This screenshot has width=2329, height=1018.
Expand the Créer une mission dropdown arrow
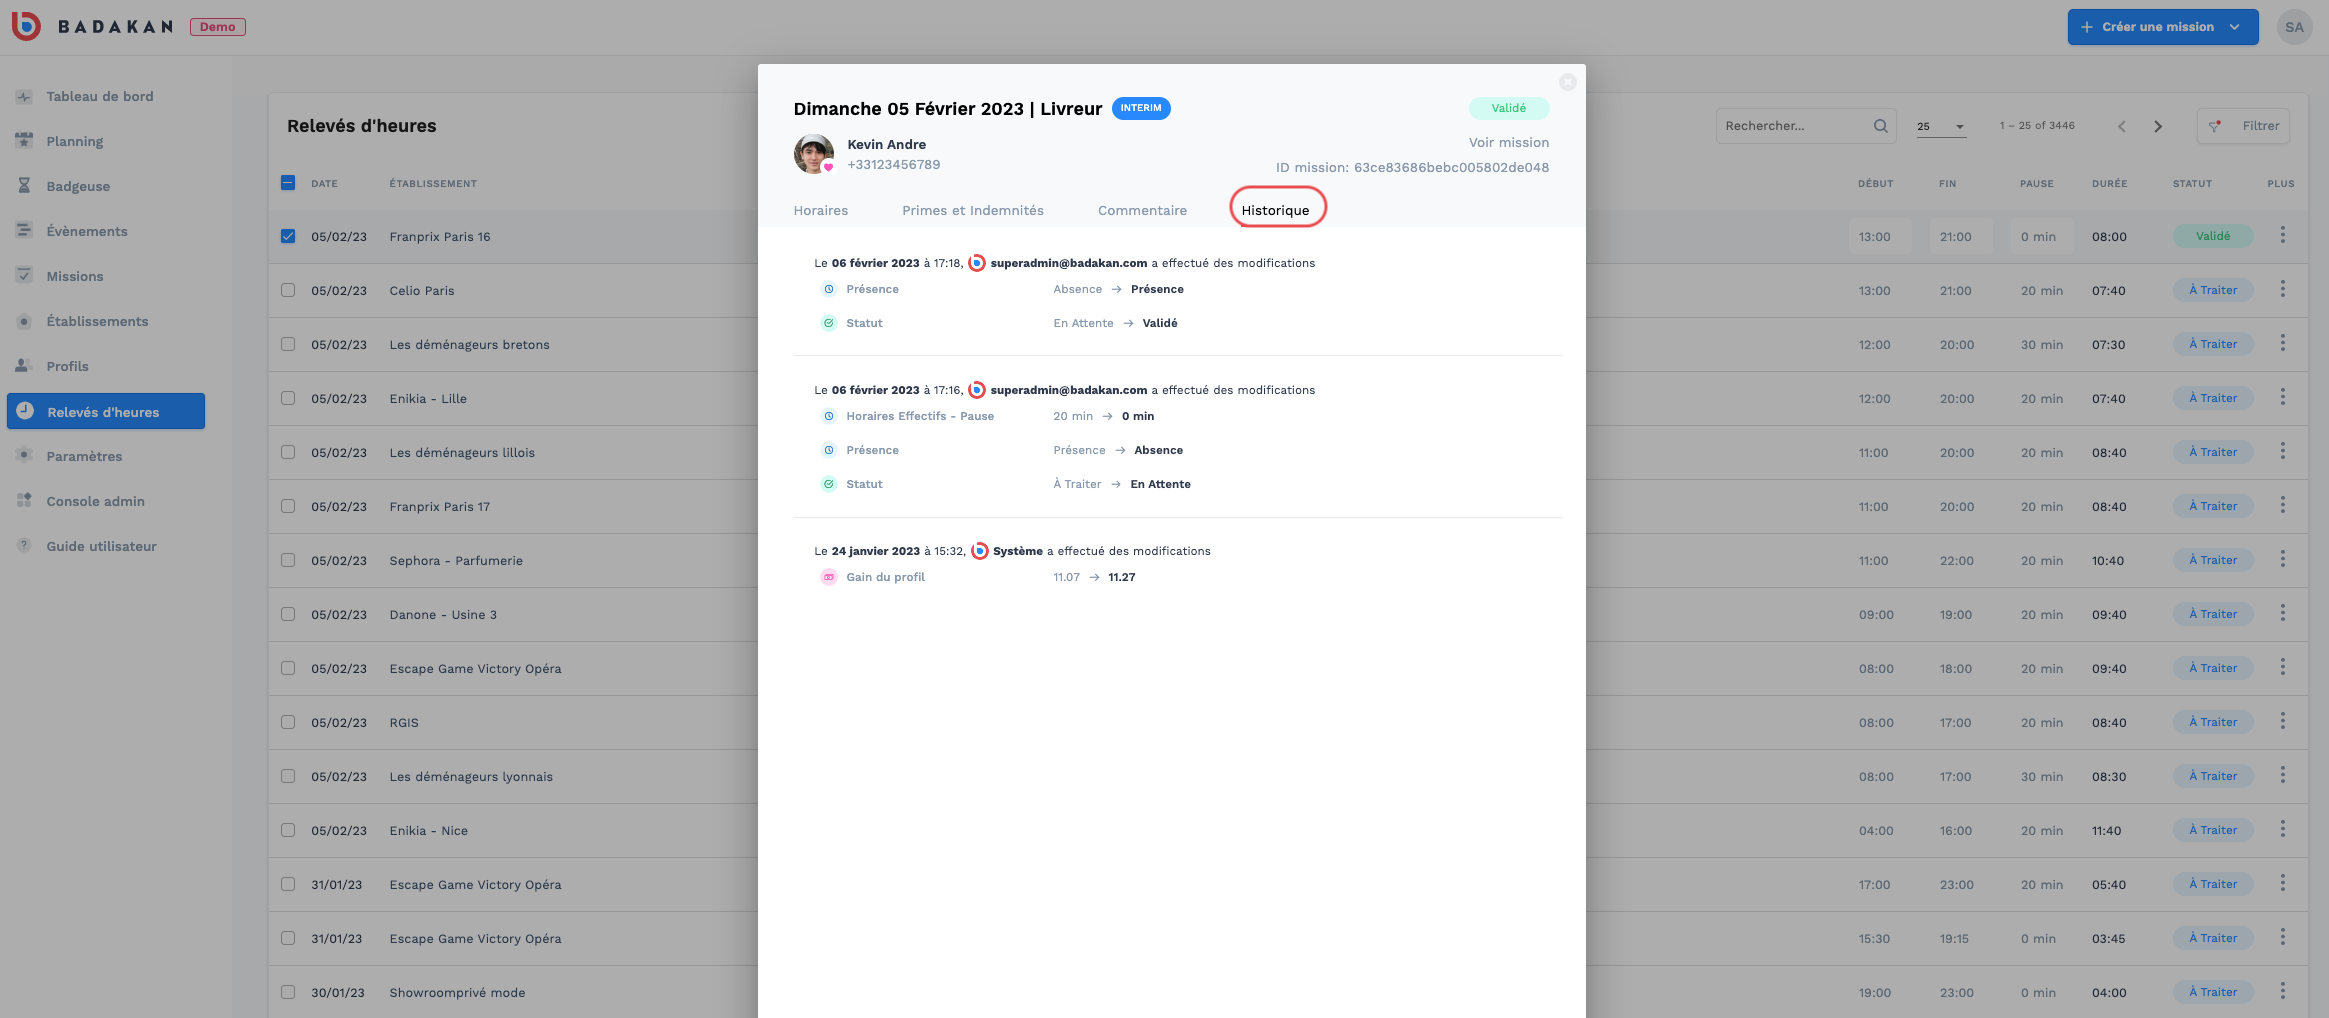coord(2235,27)
